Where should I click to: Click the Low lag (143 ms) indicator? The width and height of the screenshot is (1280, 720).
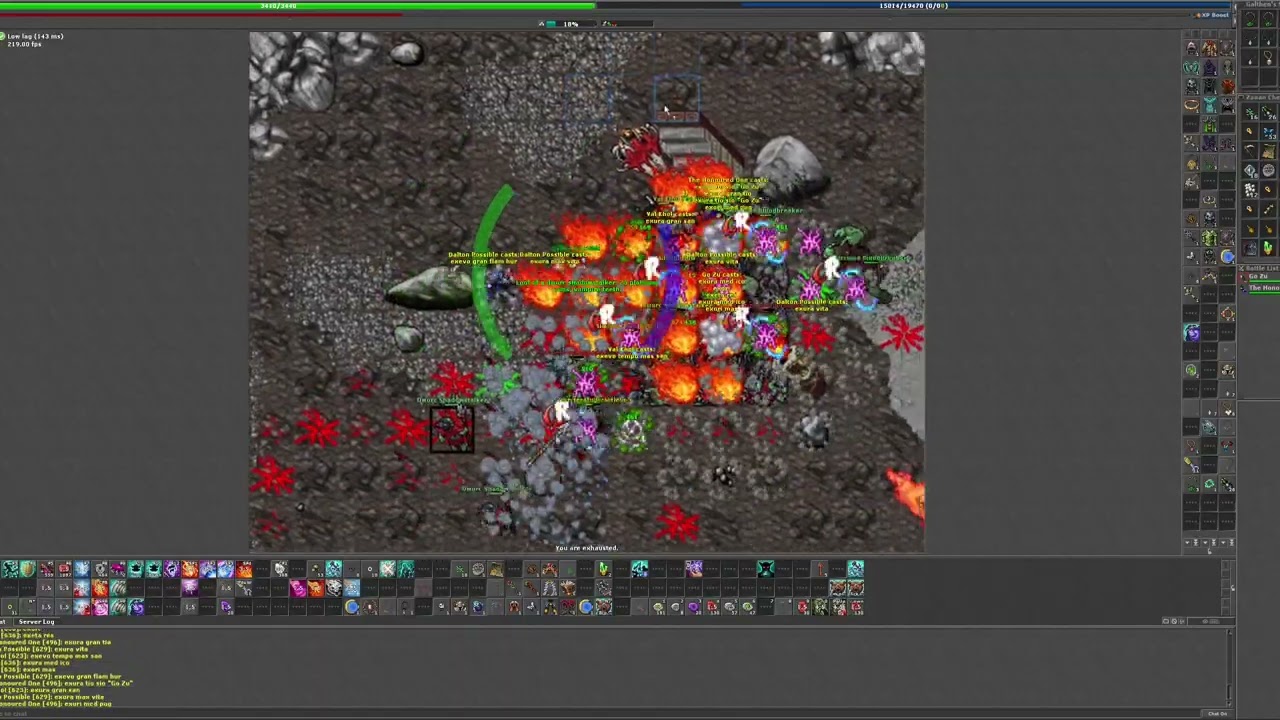pyautogui.click(x=35, y=36)
